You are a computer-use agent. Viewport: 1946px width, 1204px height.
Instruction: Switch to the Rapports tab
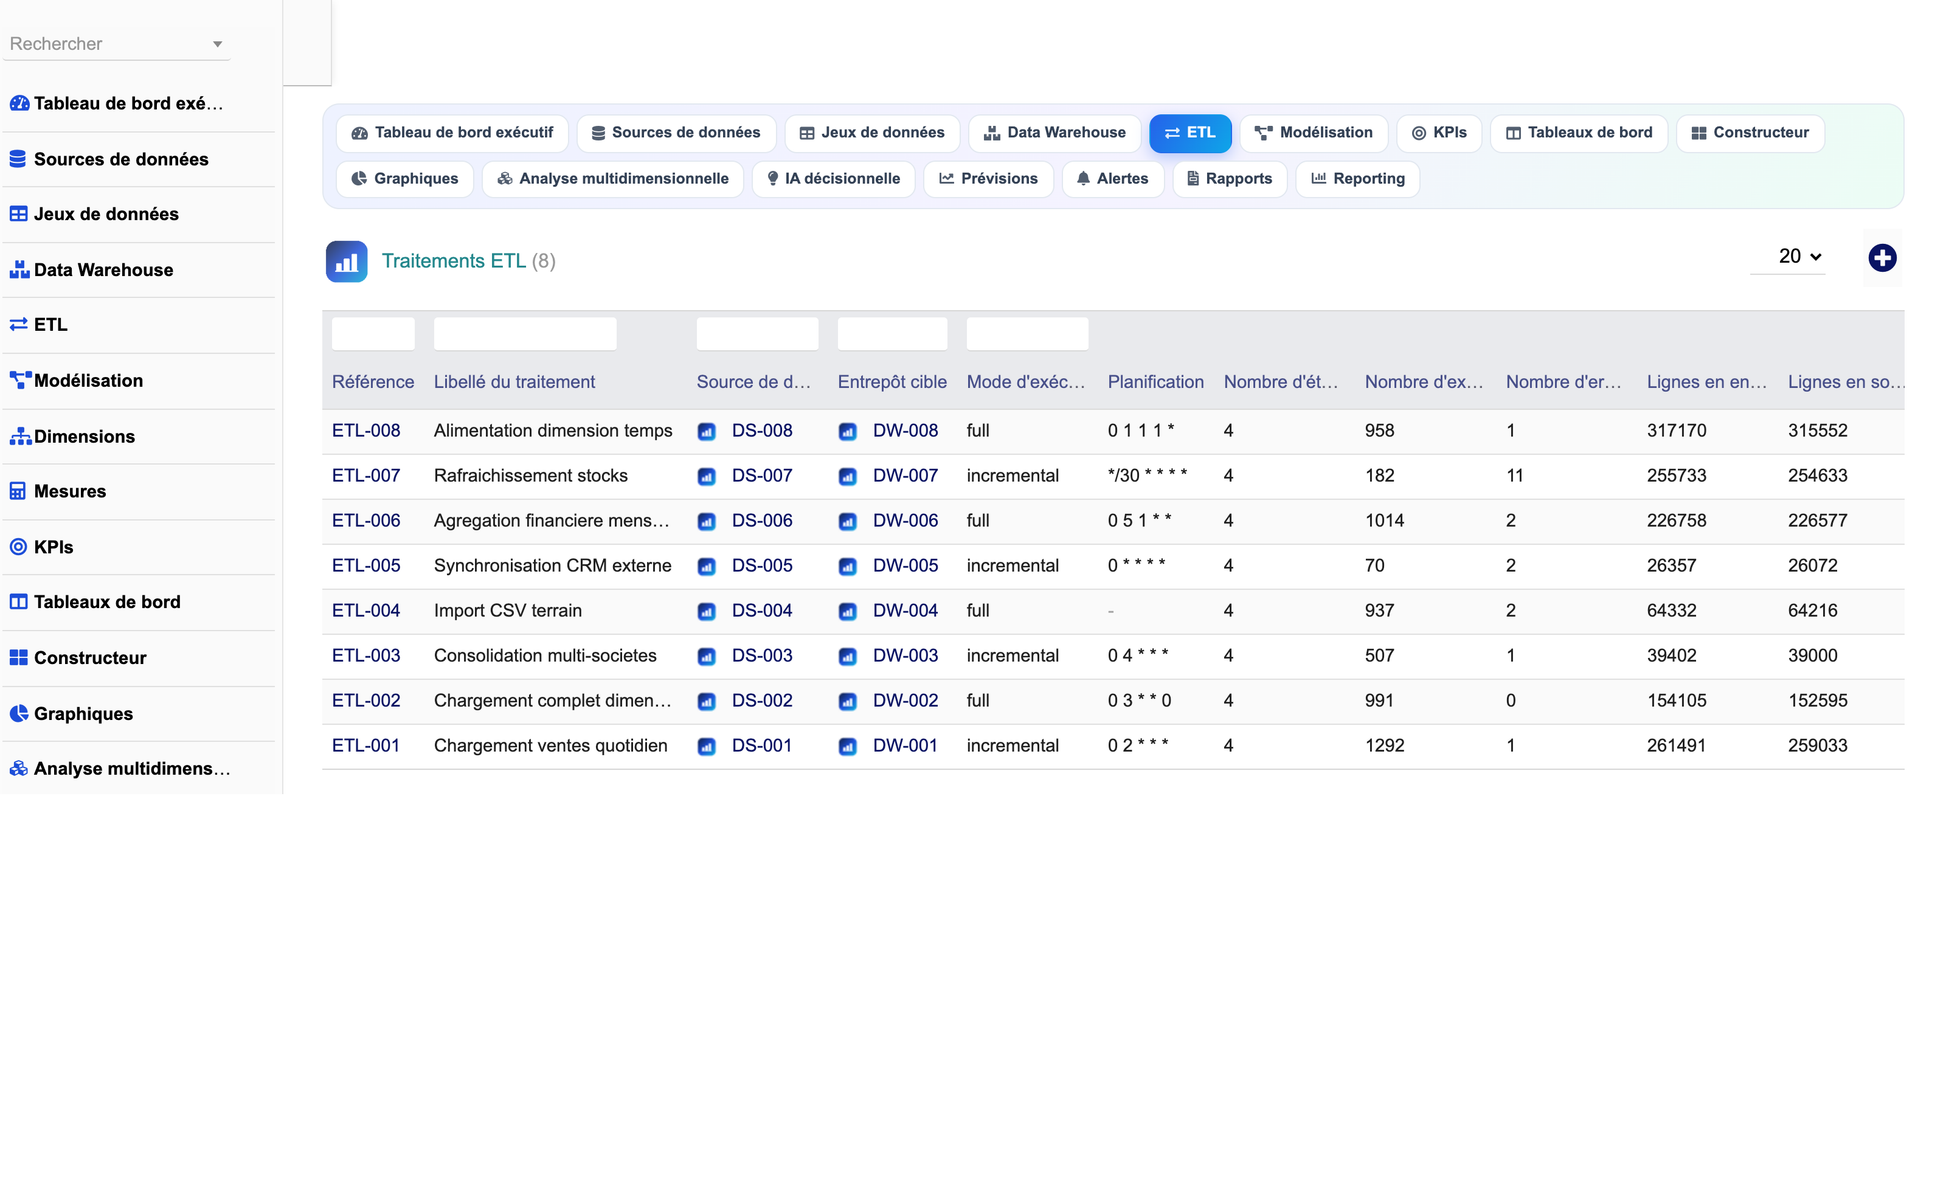tap(1230, 179)
